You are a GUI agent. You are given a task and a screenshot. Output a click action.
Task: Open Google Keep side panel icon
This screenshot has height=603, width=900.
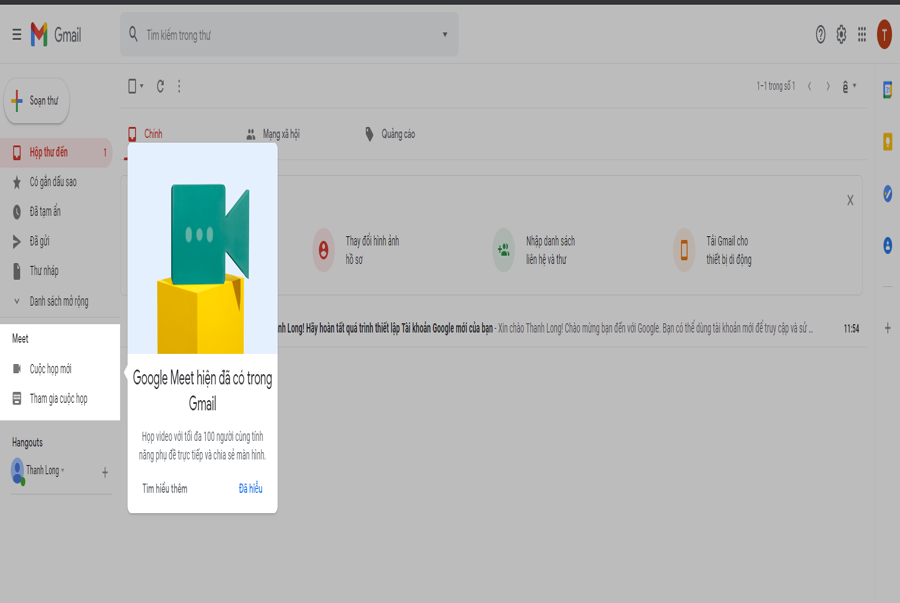pos(887,141)
